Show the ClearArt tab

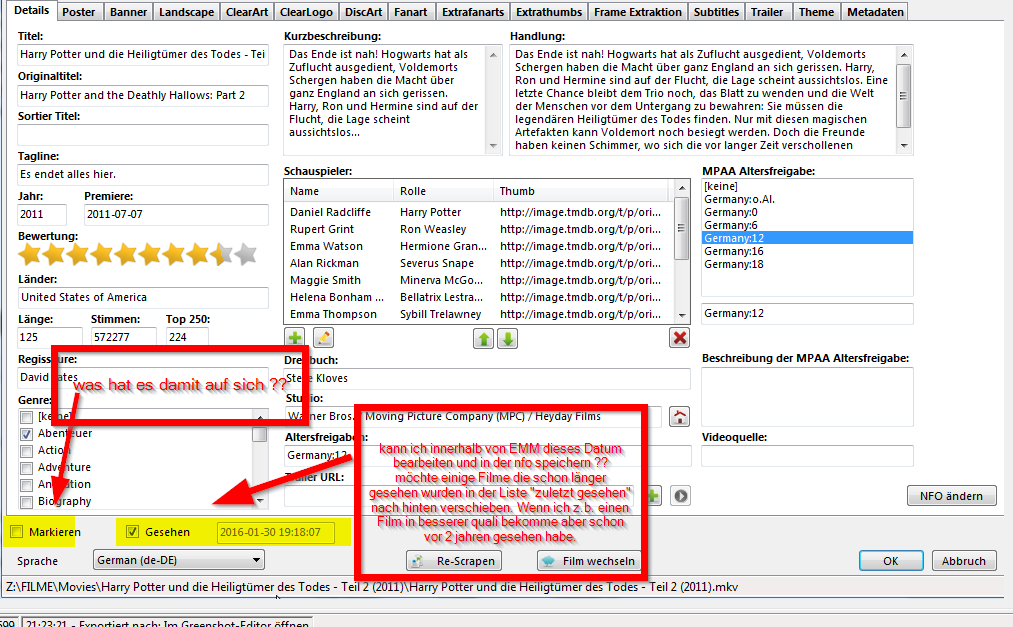point(247,12)
